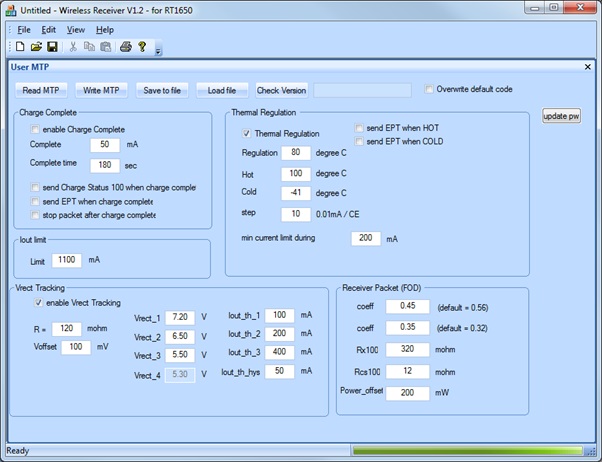Screen dimensions: 602x462
Task: Open the Help menu
Action: pyautogui.click(x=105, y=30)
